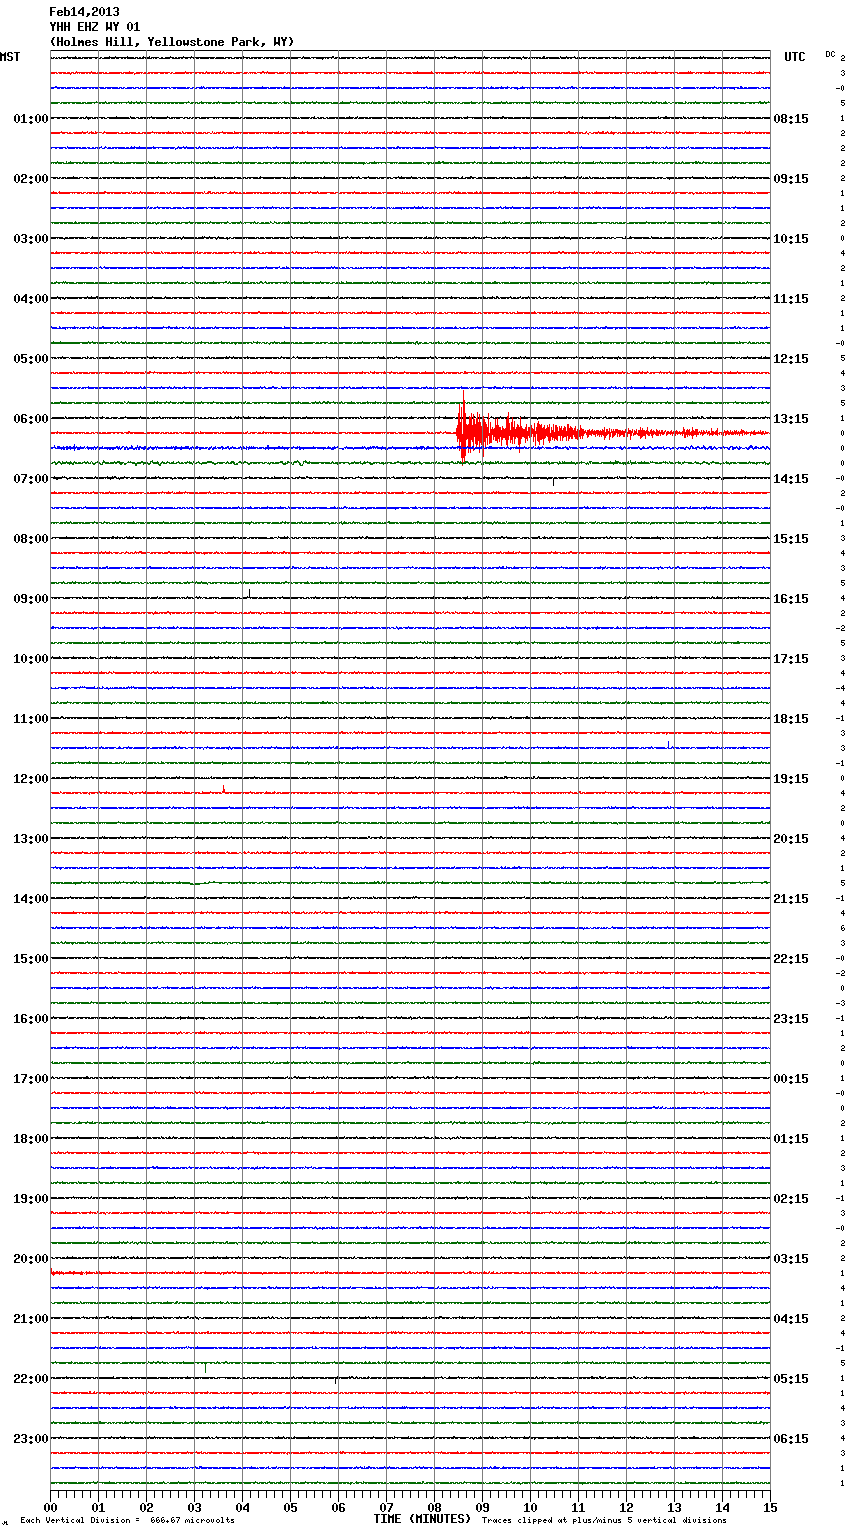Screen dimensions: 850x1534
Task: Click the 22:15 UTC time label
Action: 791,959
